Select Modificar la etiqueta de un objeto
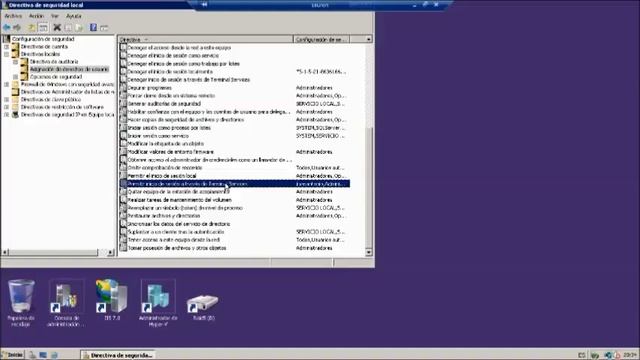This screenshot has width=640, height=360. pos(235,144)
